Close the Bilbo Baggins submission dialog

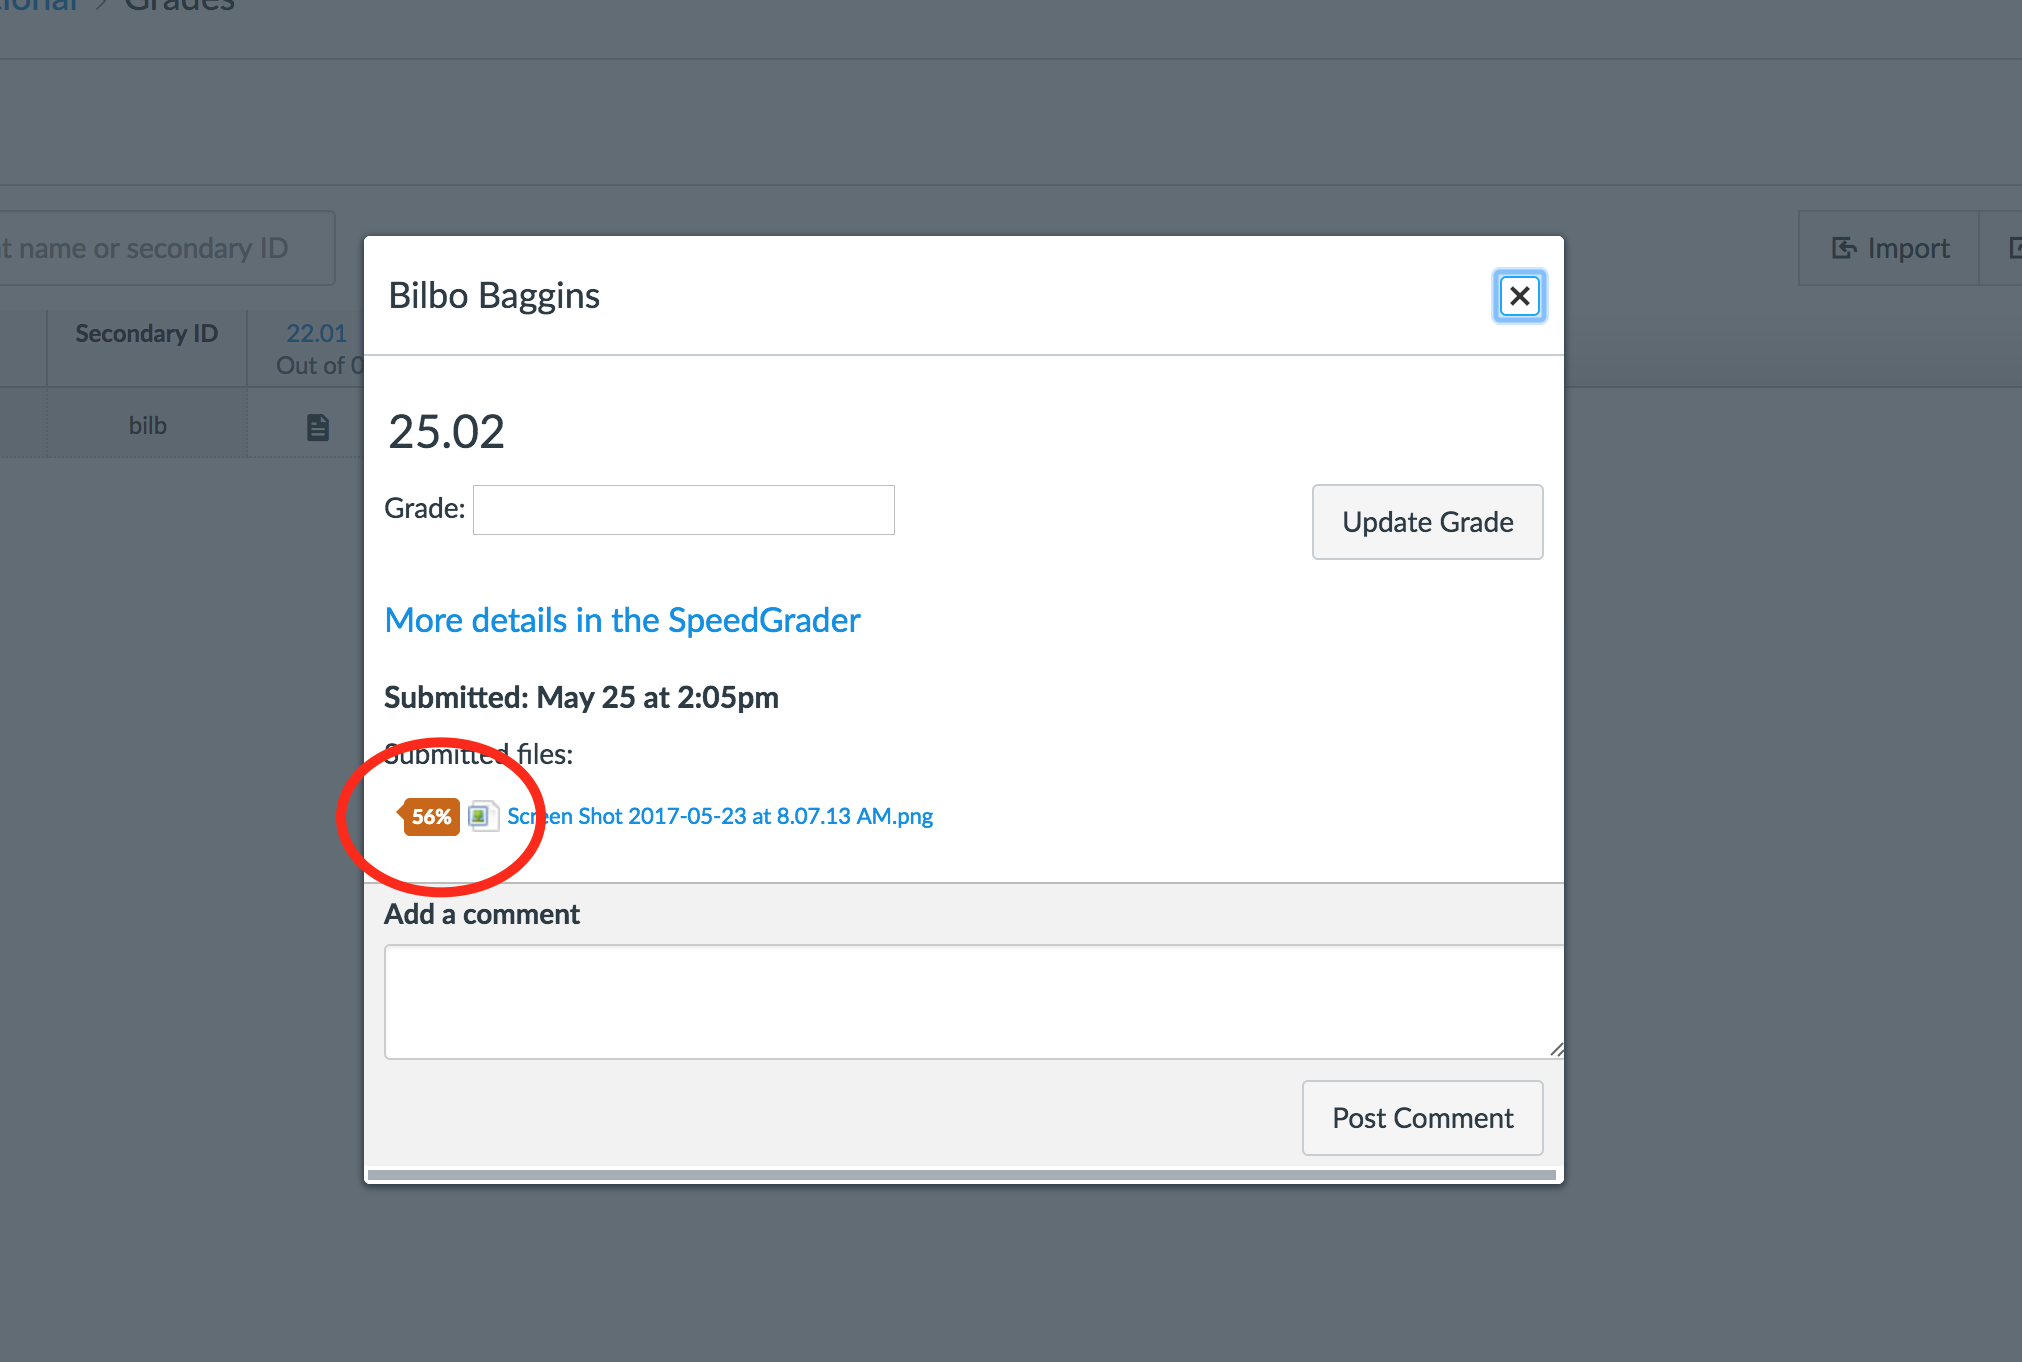point(1519,296)
